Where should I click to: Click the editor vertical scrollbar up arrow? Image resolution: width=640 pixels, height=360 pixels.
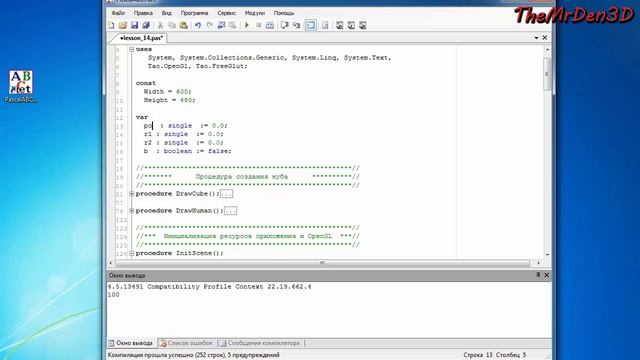coord(547,49)
